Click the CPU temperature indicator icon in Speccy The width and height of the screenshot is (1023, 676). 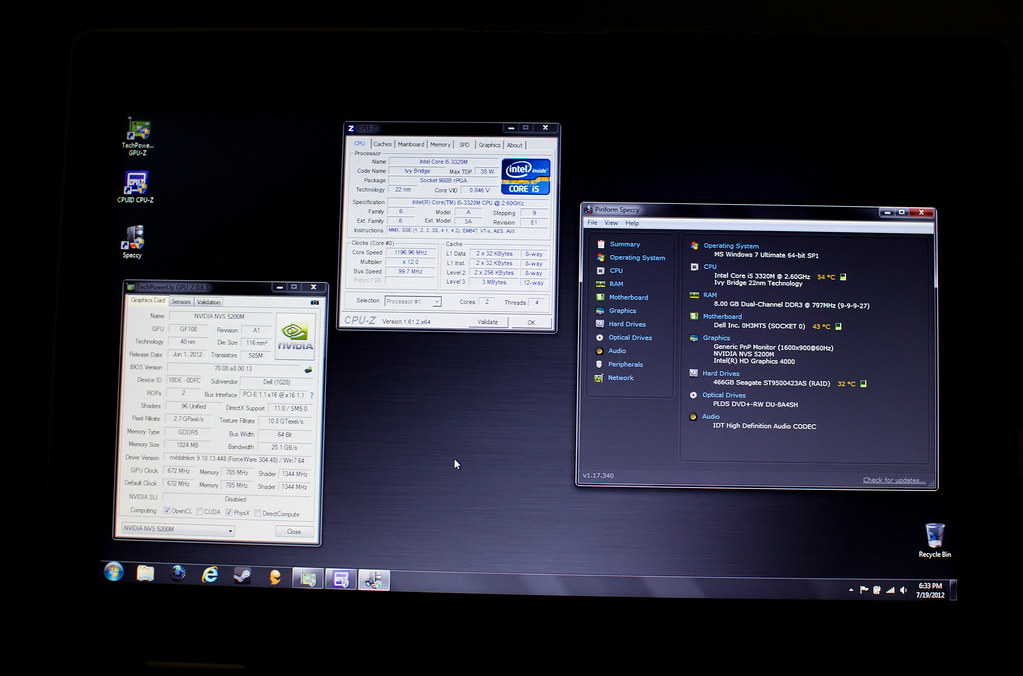click(x=843, y=277)
